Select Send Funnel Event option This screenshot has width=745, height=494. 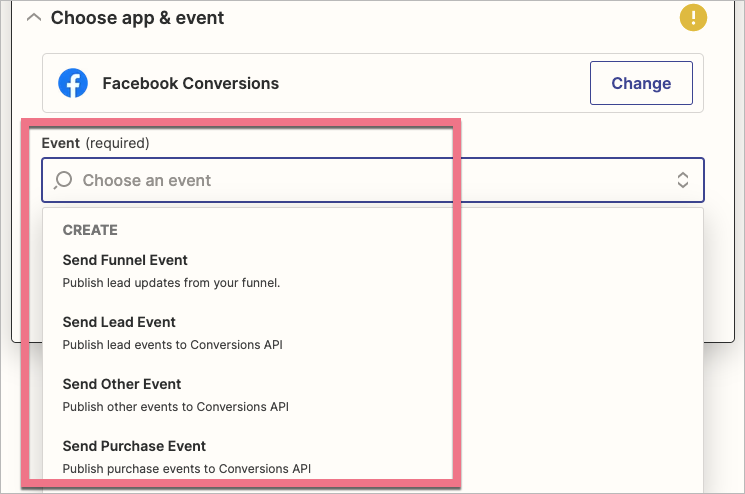tap(125, 260)
